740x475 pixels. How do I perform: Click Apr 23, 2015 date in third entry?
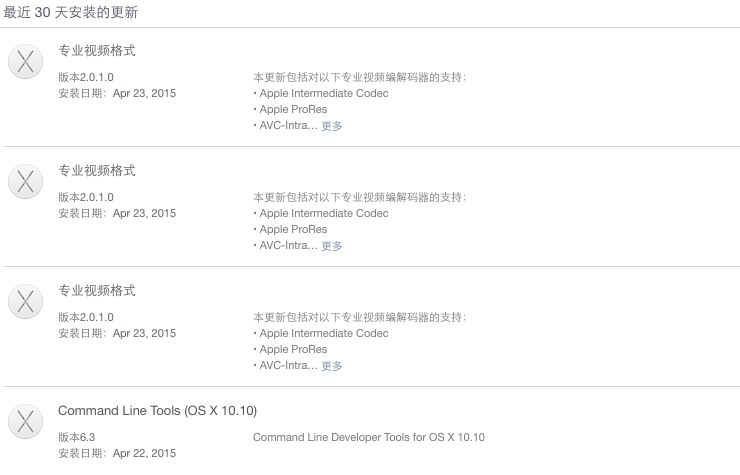(144, 333)
